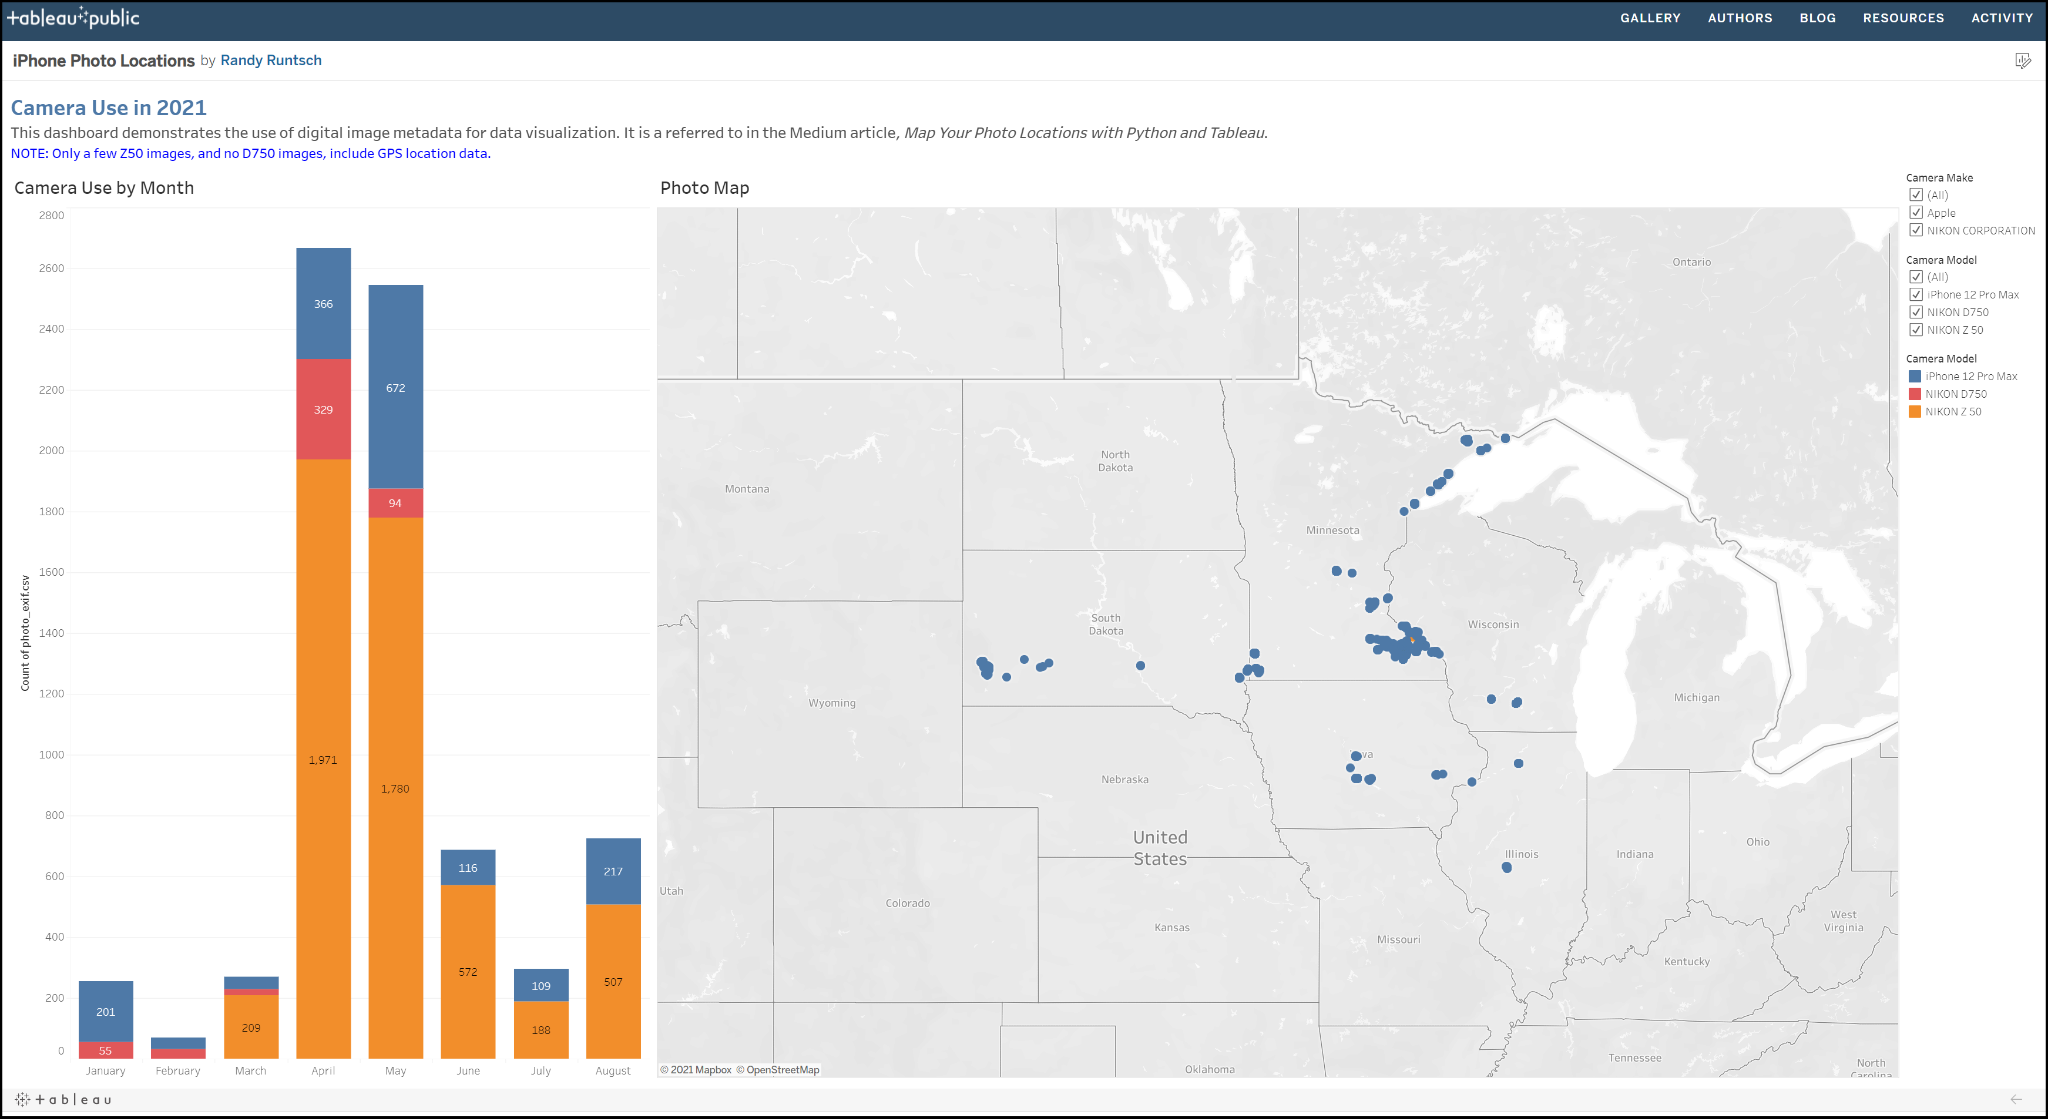Click the undo arrow in footer
The image size is (2048, 1119).
coord(2016,1099)
